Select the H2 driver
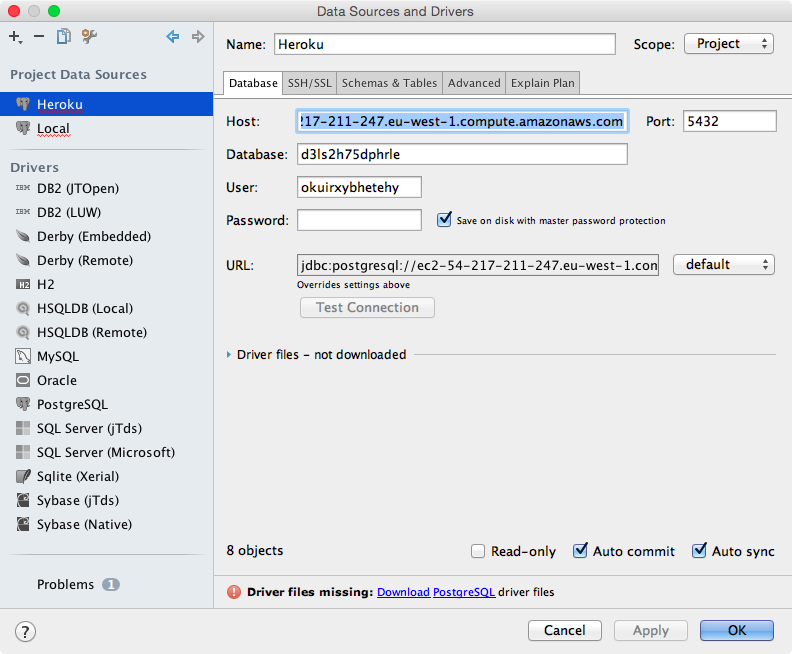The image size is (792, 654). tap(107, 284)
